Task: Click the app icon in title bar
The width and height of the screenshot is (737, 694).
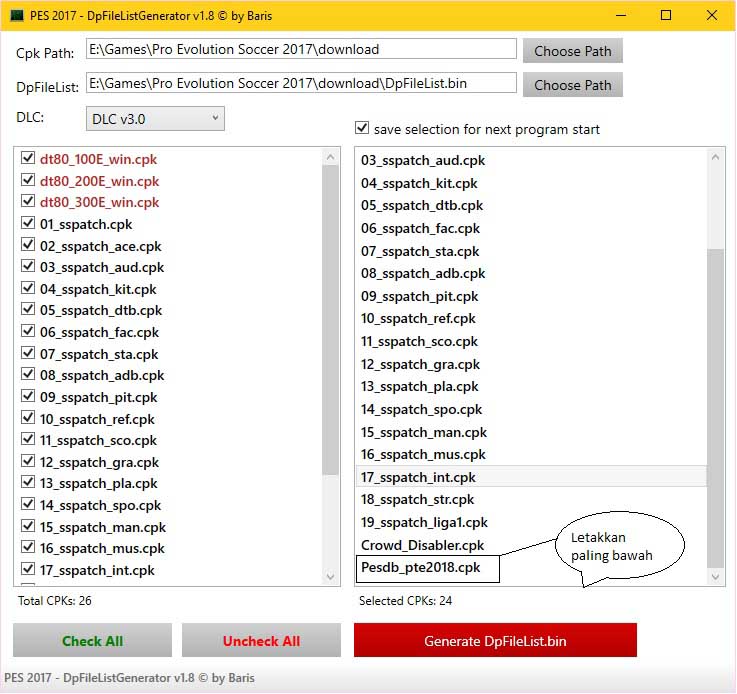Action: click(x=17, y=16)
